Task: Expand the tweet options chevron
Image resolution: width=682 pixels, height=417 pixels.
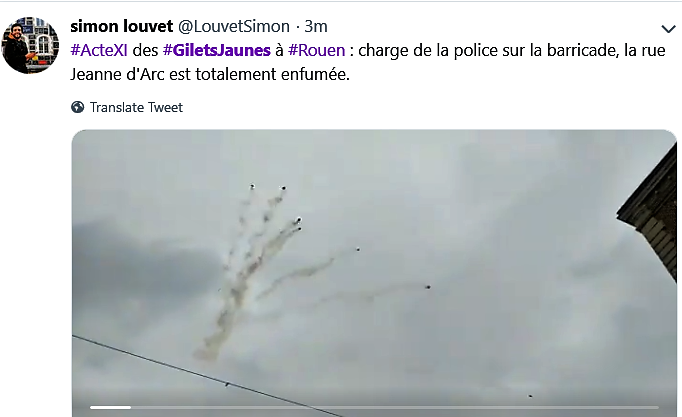Action: pyautogui.click(x=668, y=29)
